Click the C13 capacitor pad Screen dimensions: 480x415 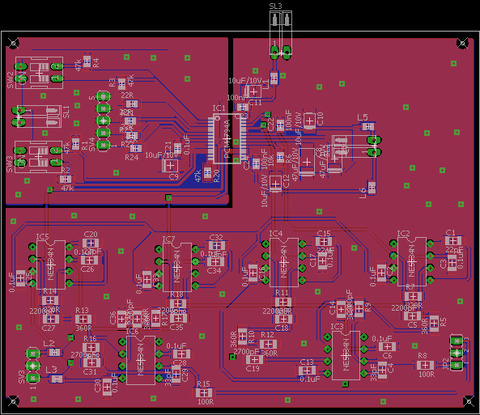307,370
